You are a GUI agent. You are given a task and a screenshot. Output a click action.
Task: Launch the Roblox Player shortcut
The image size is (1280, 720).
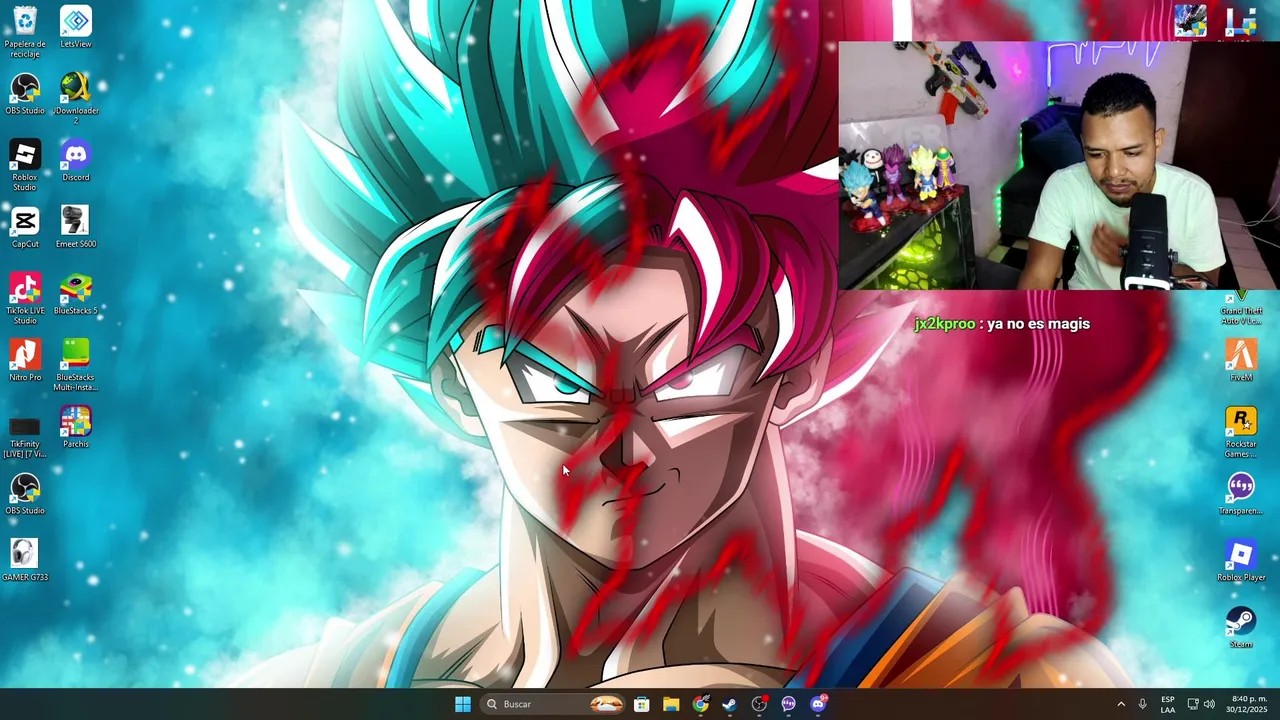coord(1241,560)
